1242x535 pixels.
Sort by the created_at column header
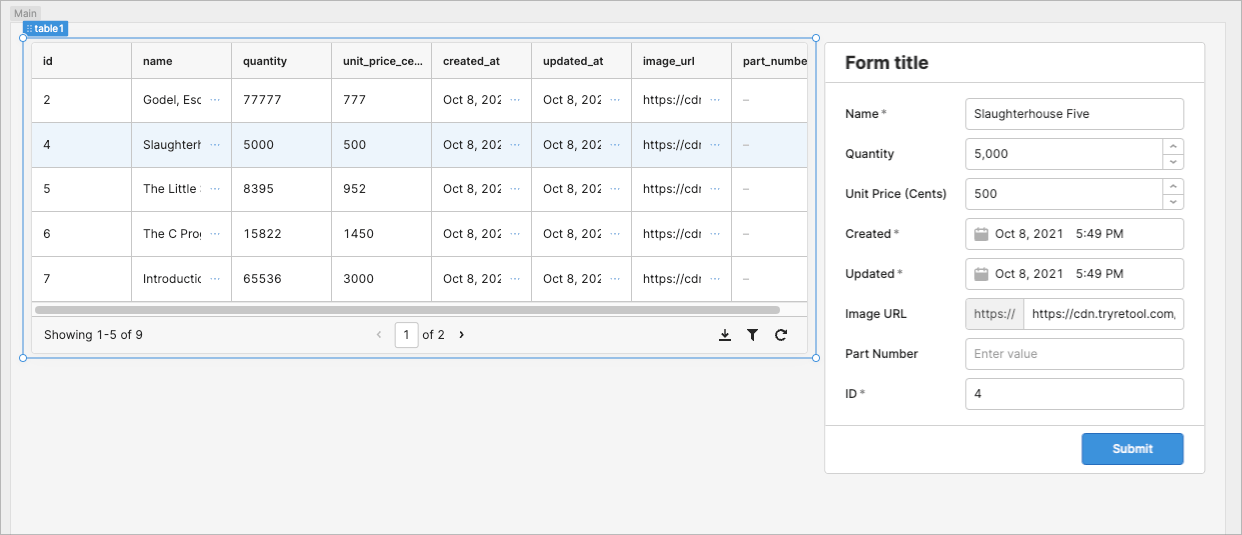tap(481, 61)
